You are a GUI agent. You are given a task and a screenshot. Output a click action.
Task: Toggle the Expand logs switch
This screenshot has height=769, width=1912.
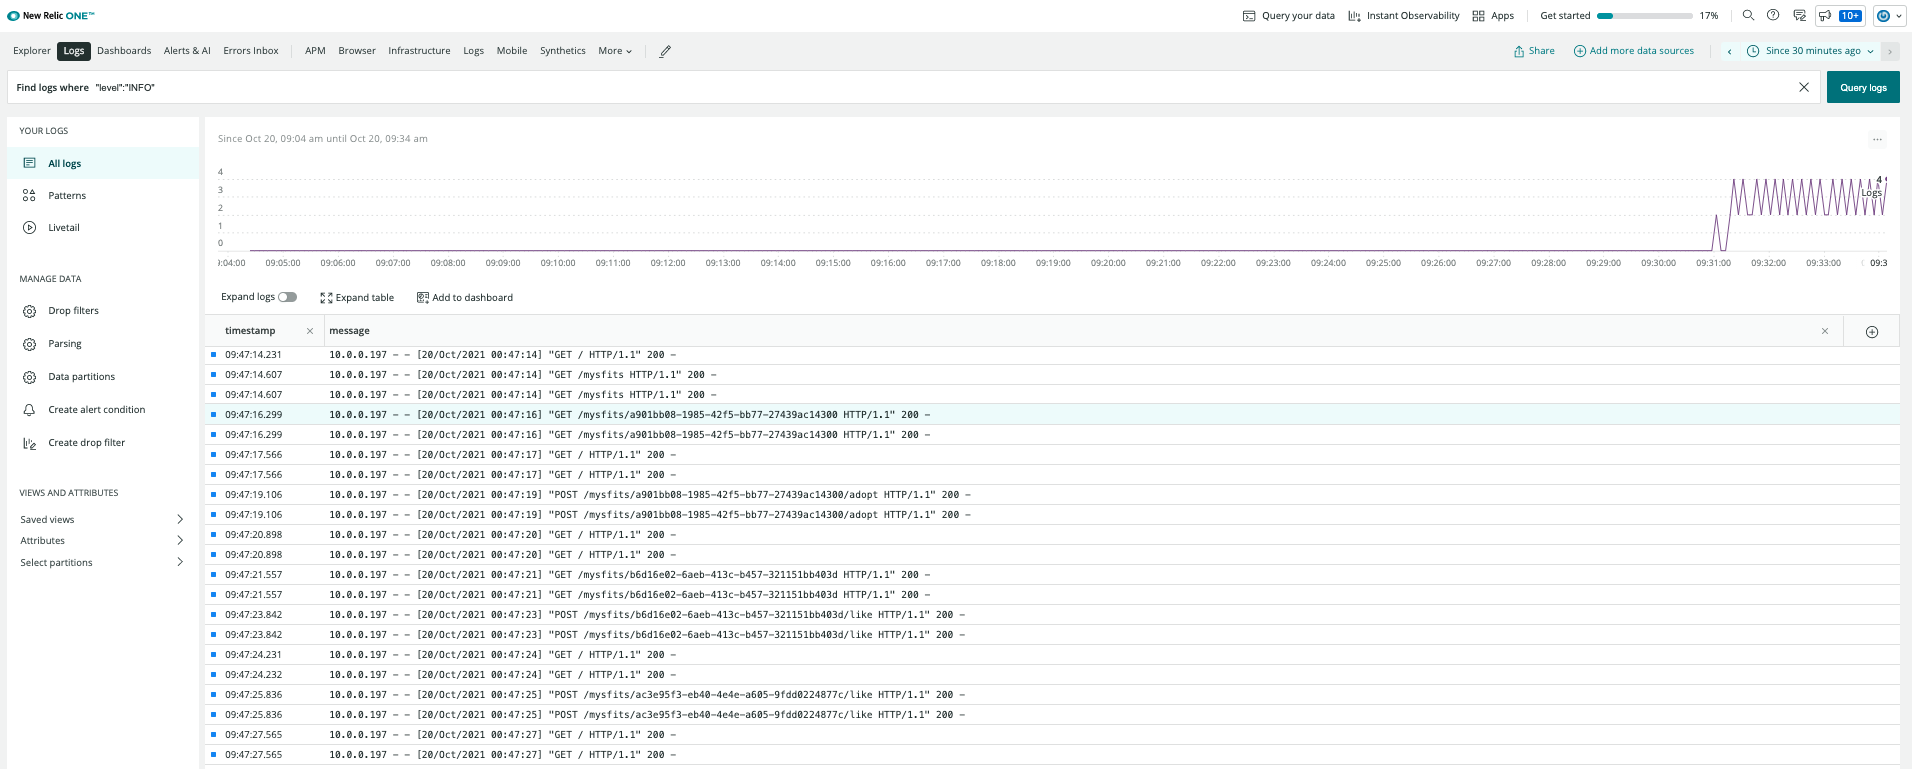[x=287, y=297]
